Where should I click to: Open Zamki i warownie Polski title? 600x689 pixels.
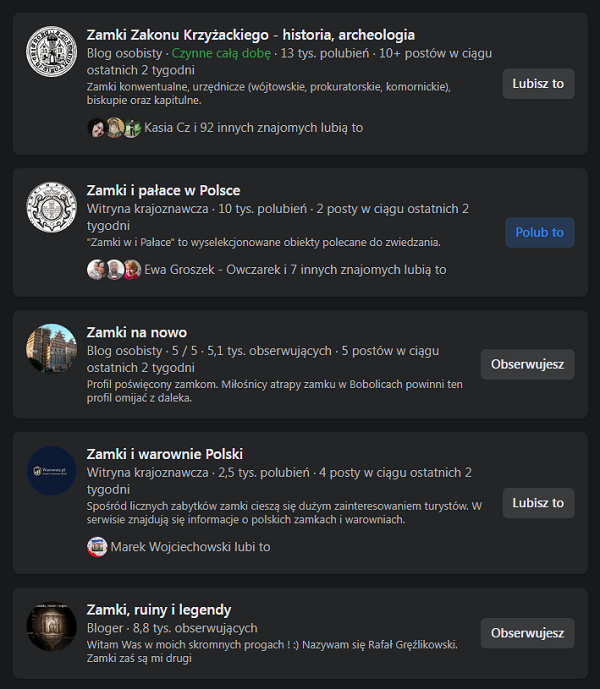165,454
